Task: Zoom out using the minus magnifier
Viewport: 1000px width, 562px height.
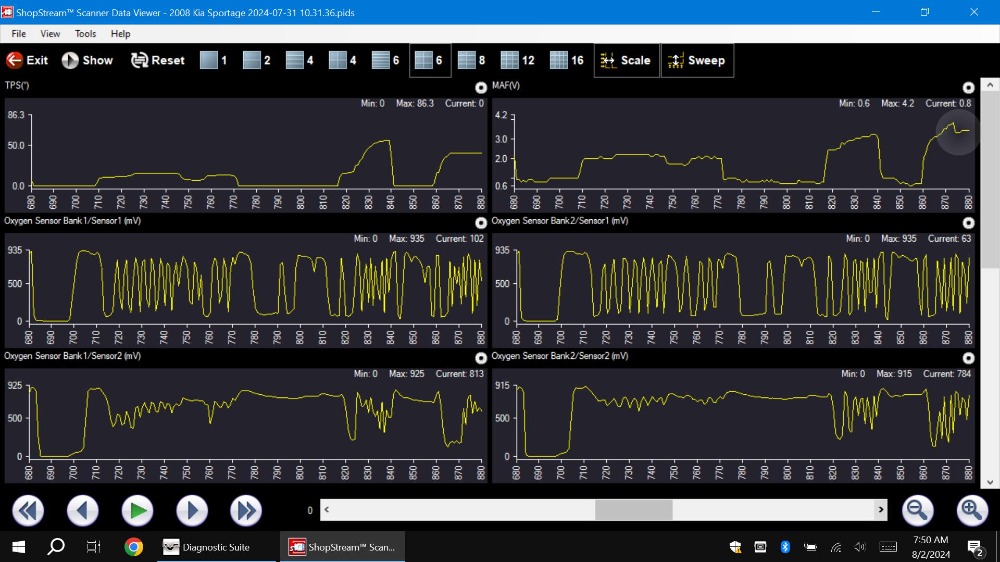Action: 917,511
